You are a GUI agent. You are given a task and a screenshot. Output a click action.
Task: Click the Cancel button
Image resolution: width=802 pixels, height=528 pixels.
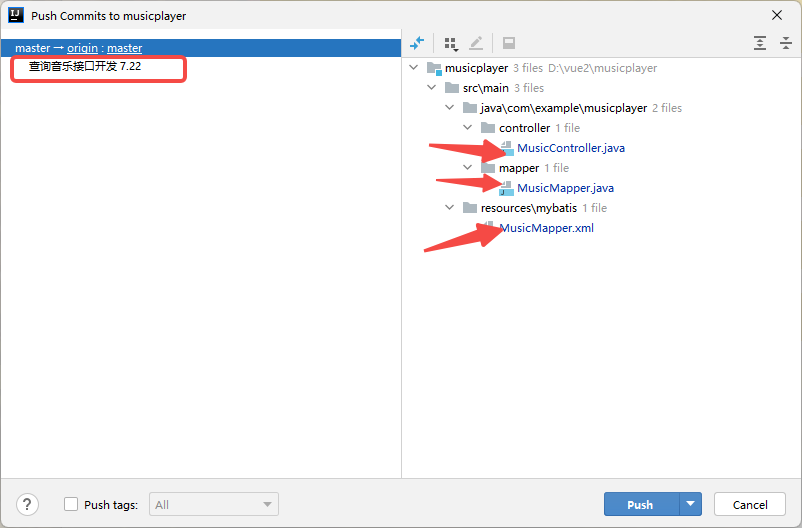coord(750,504)
